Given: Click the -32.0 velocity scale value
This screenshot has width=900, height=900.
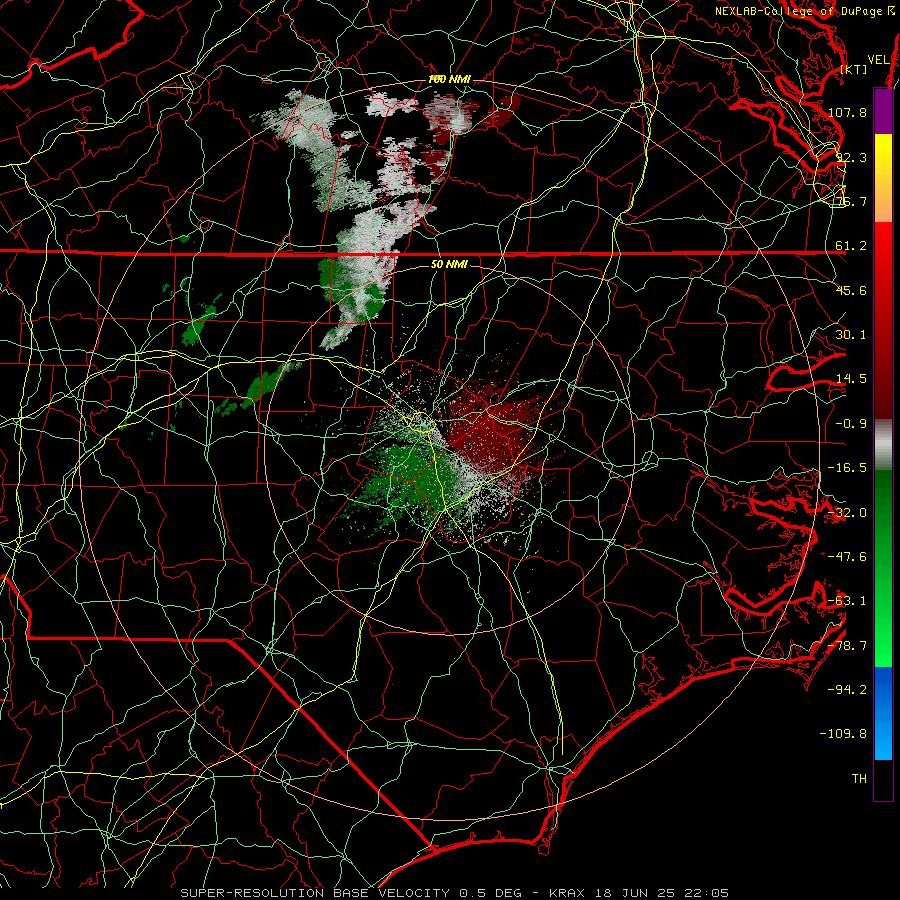Looking at the screenshot, I should [x=847, y=513].
